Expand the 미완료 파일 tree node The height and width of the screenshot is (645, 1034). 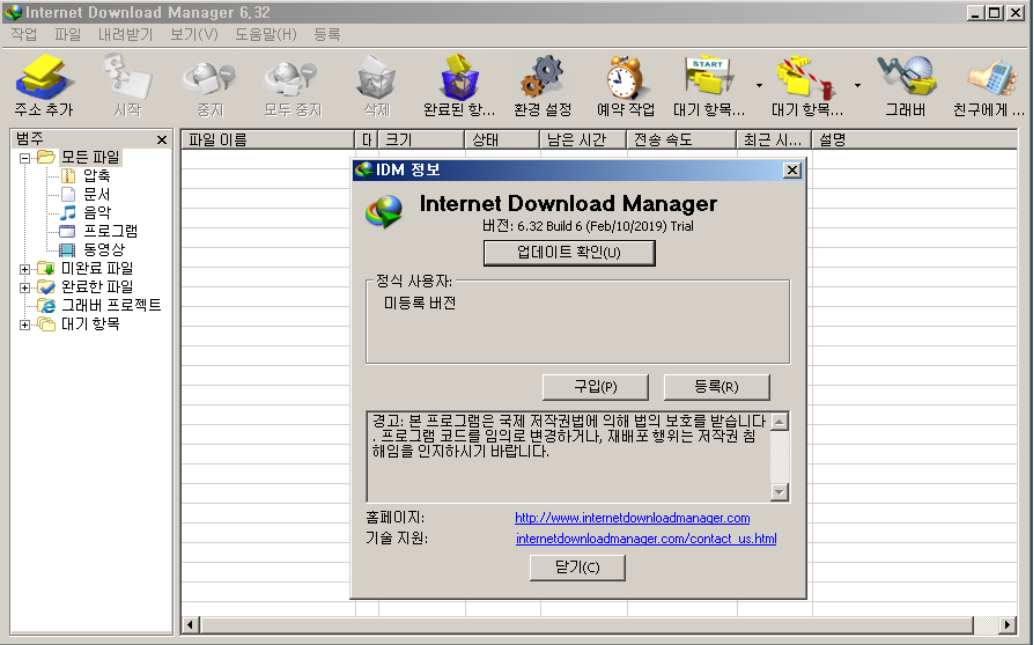24,269
